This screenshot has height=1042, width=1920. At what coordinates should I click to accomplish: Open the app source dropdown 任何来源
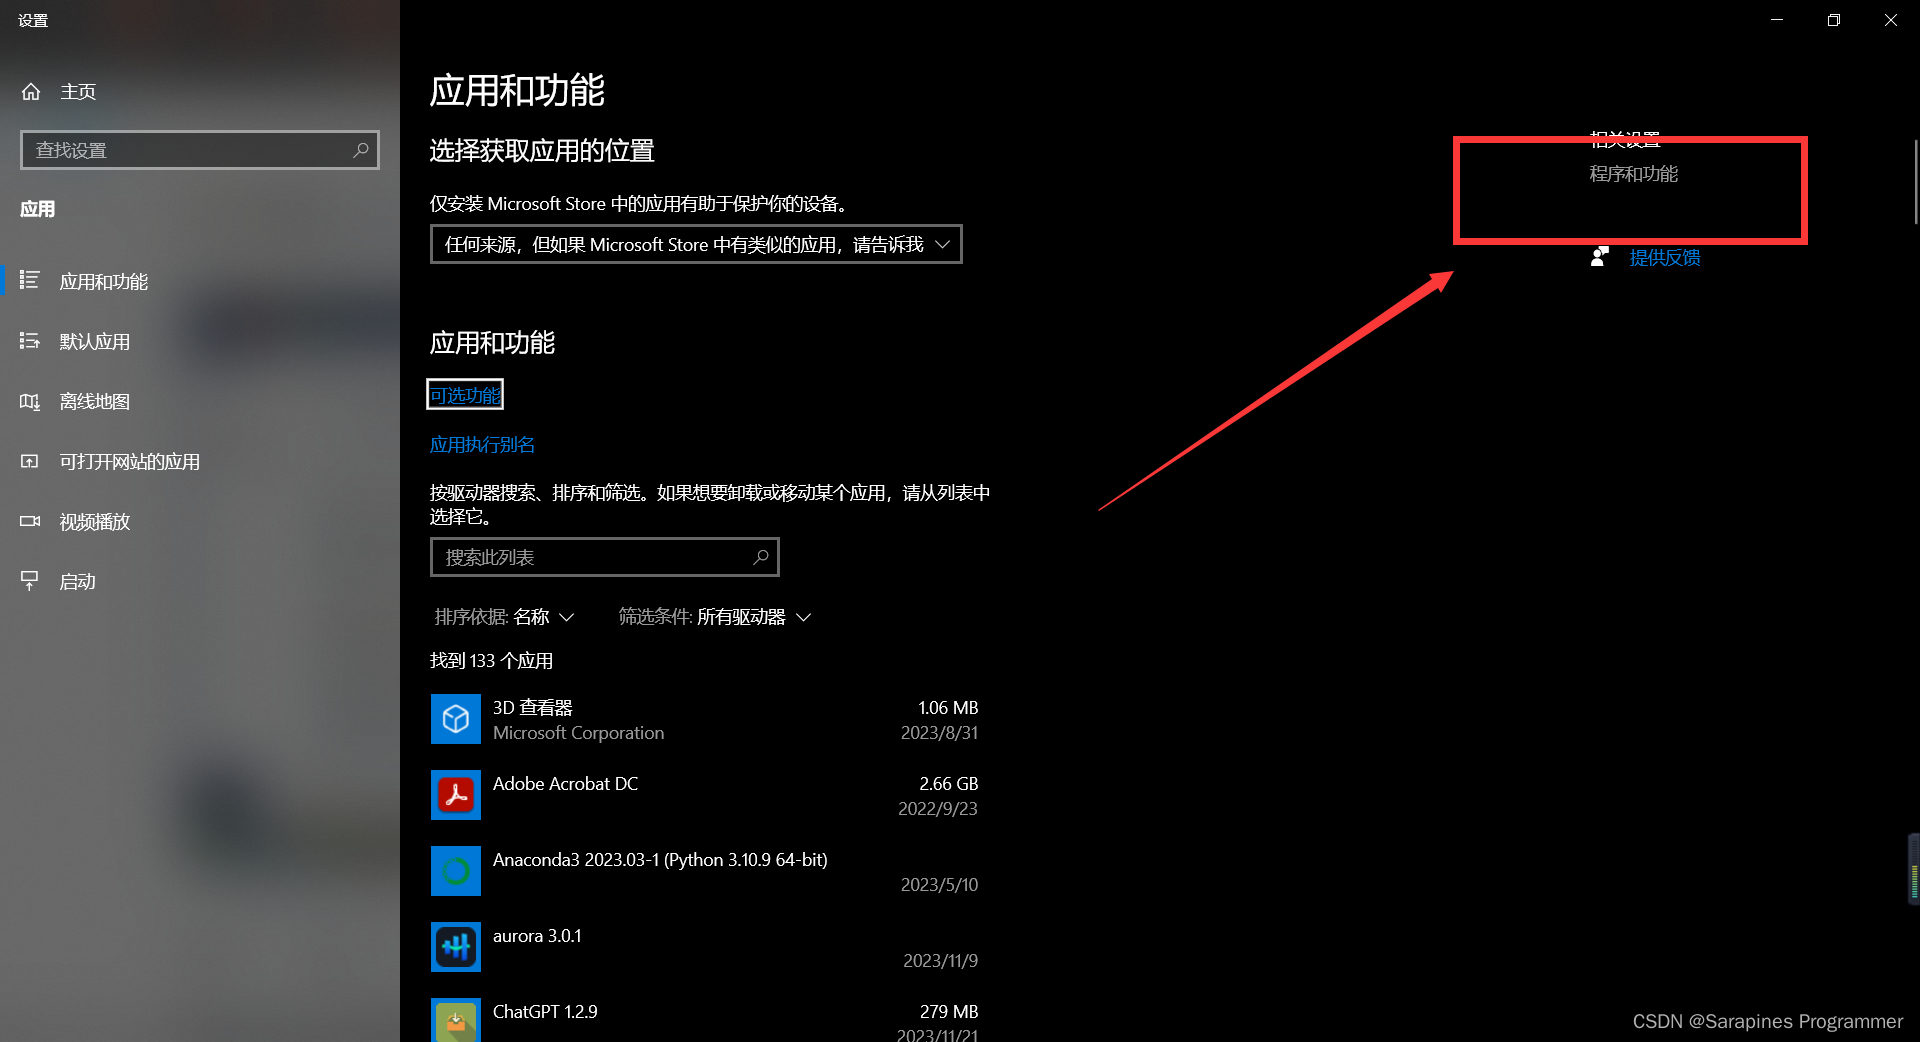tap(696, 244)
